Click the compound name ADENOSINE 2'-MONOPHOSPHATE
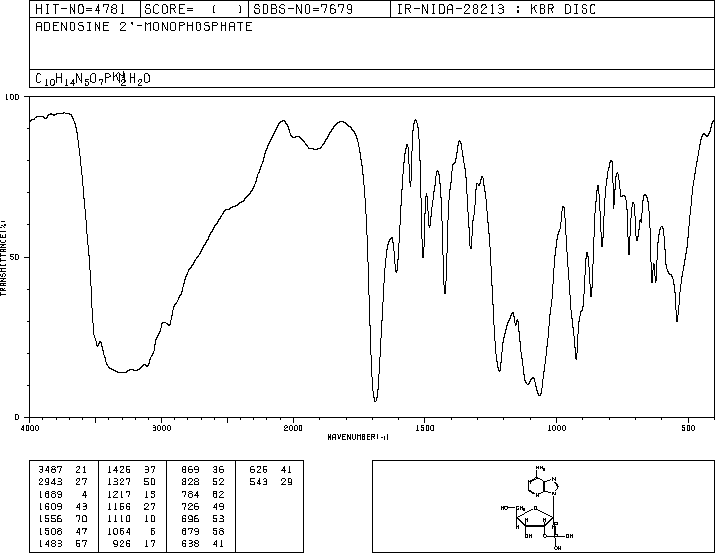The width and height of the screenshot is (715, 553). (144, 26)
